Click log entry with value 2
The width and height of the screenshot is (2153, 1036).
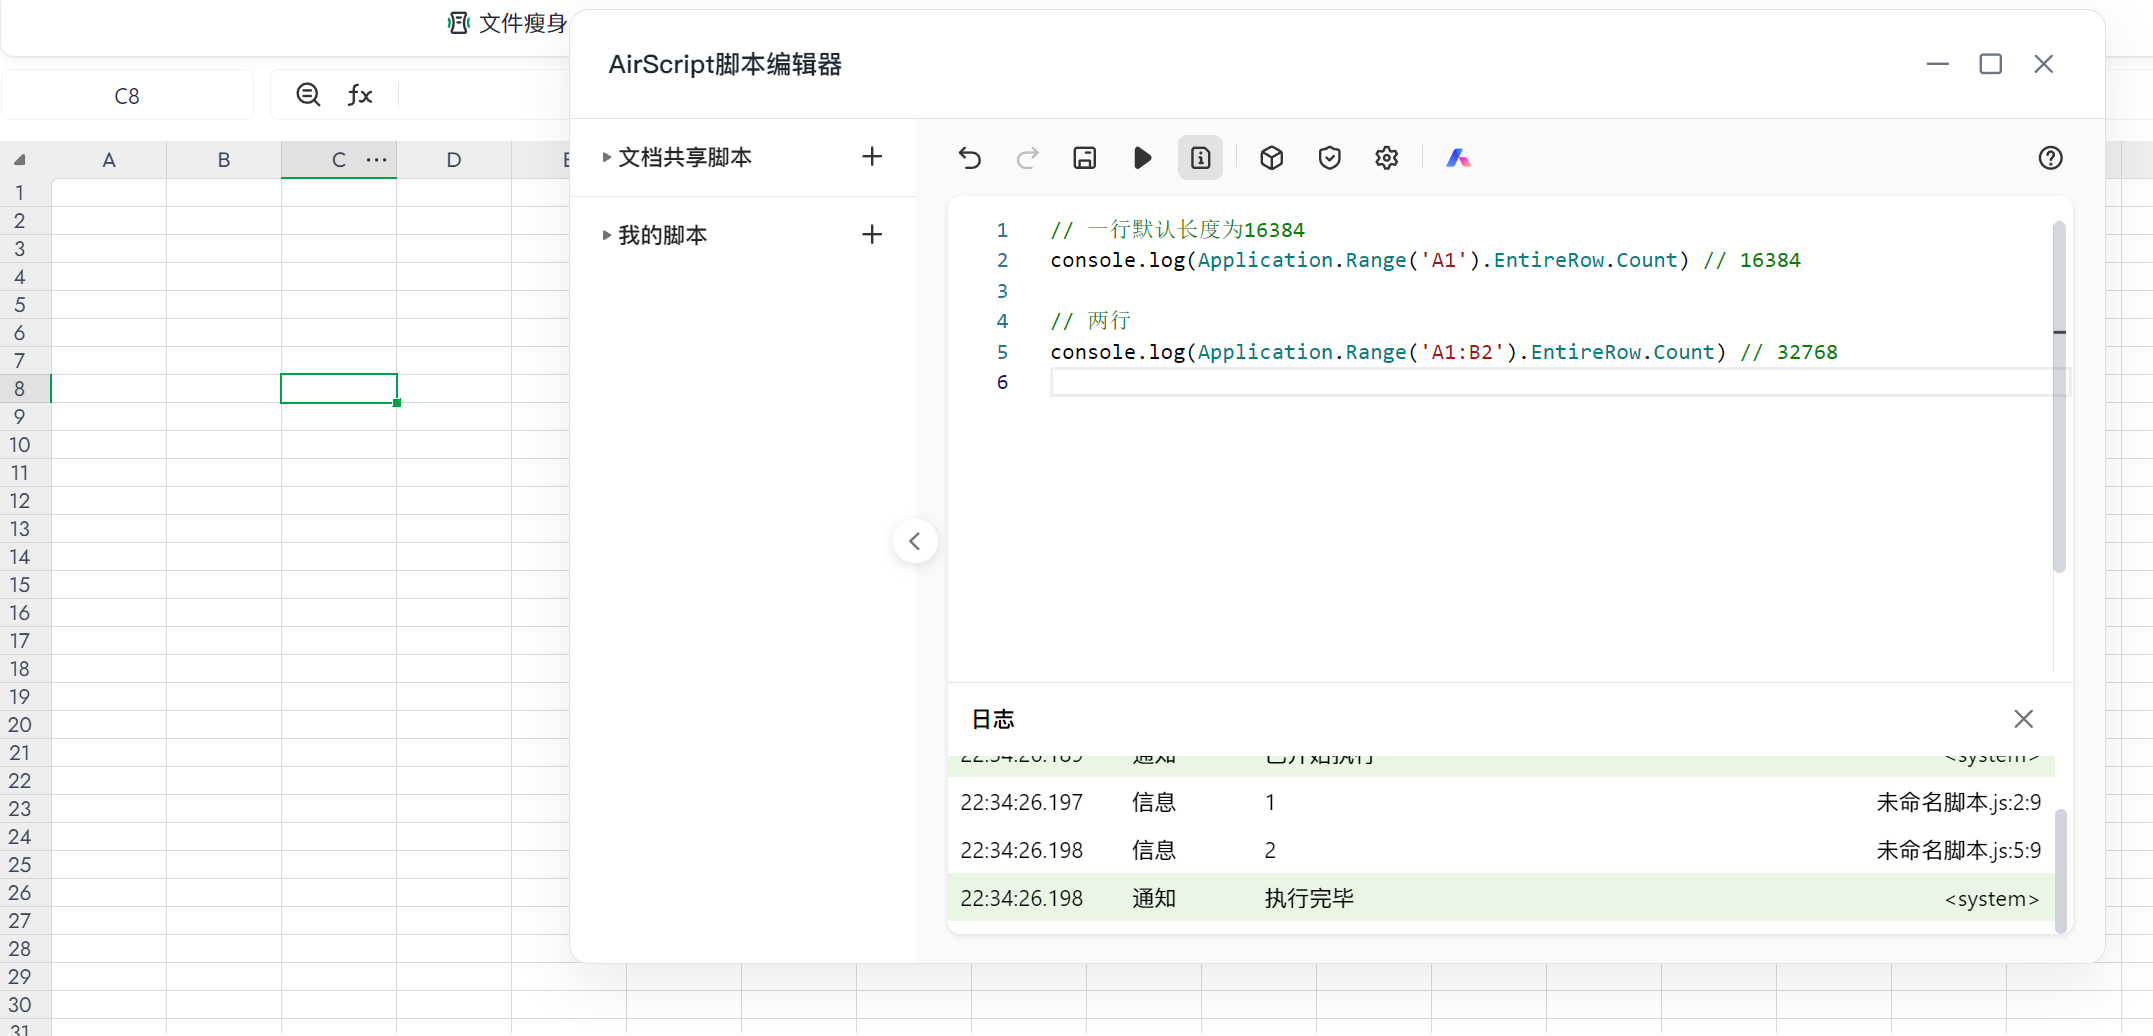(1500, 850)
